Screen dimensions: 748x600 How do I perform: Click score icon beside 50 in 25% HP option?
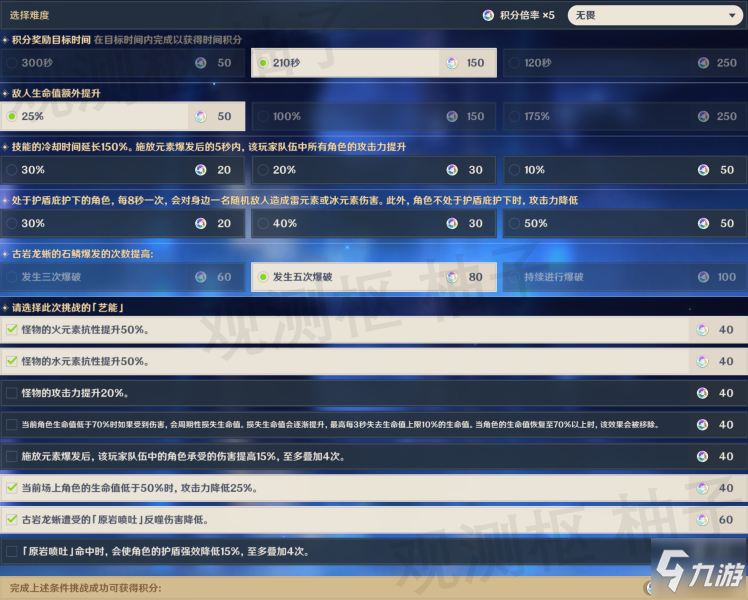(x=201, y=116)
